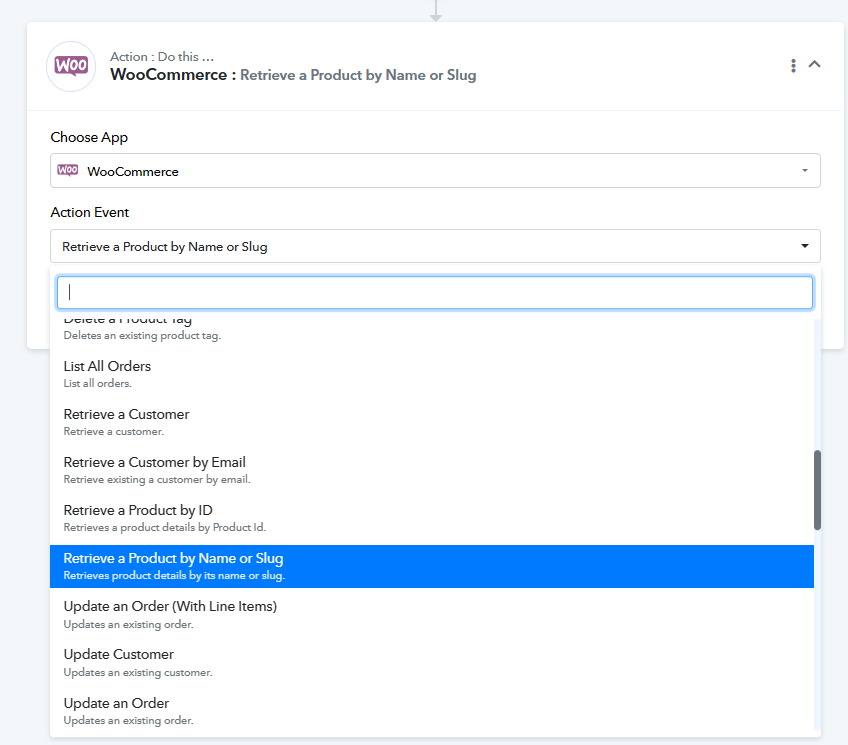Click the Action Event dropdown arrow

click(804, 246)
